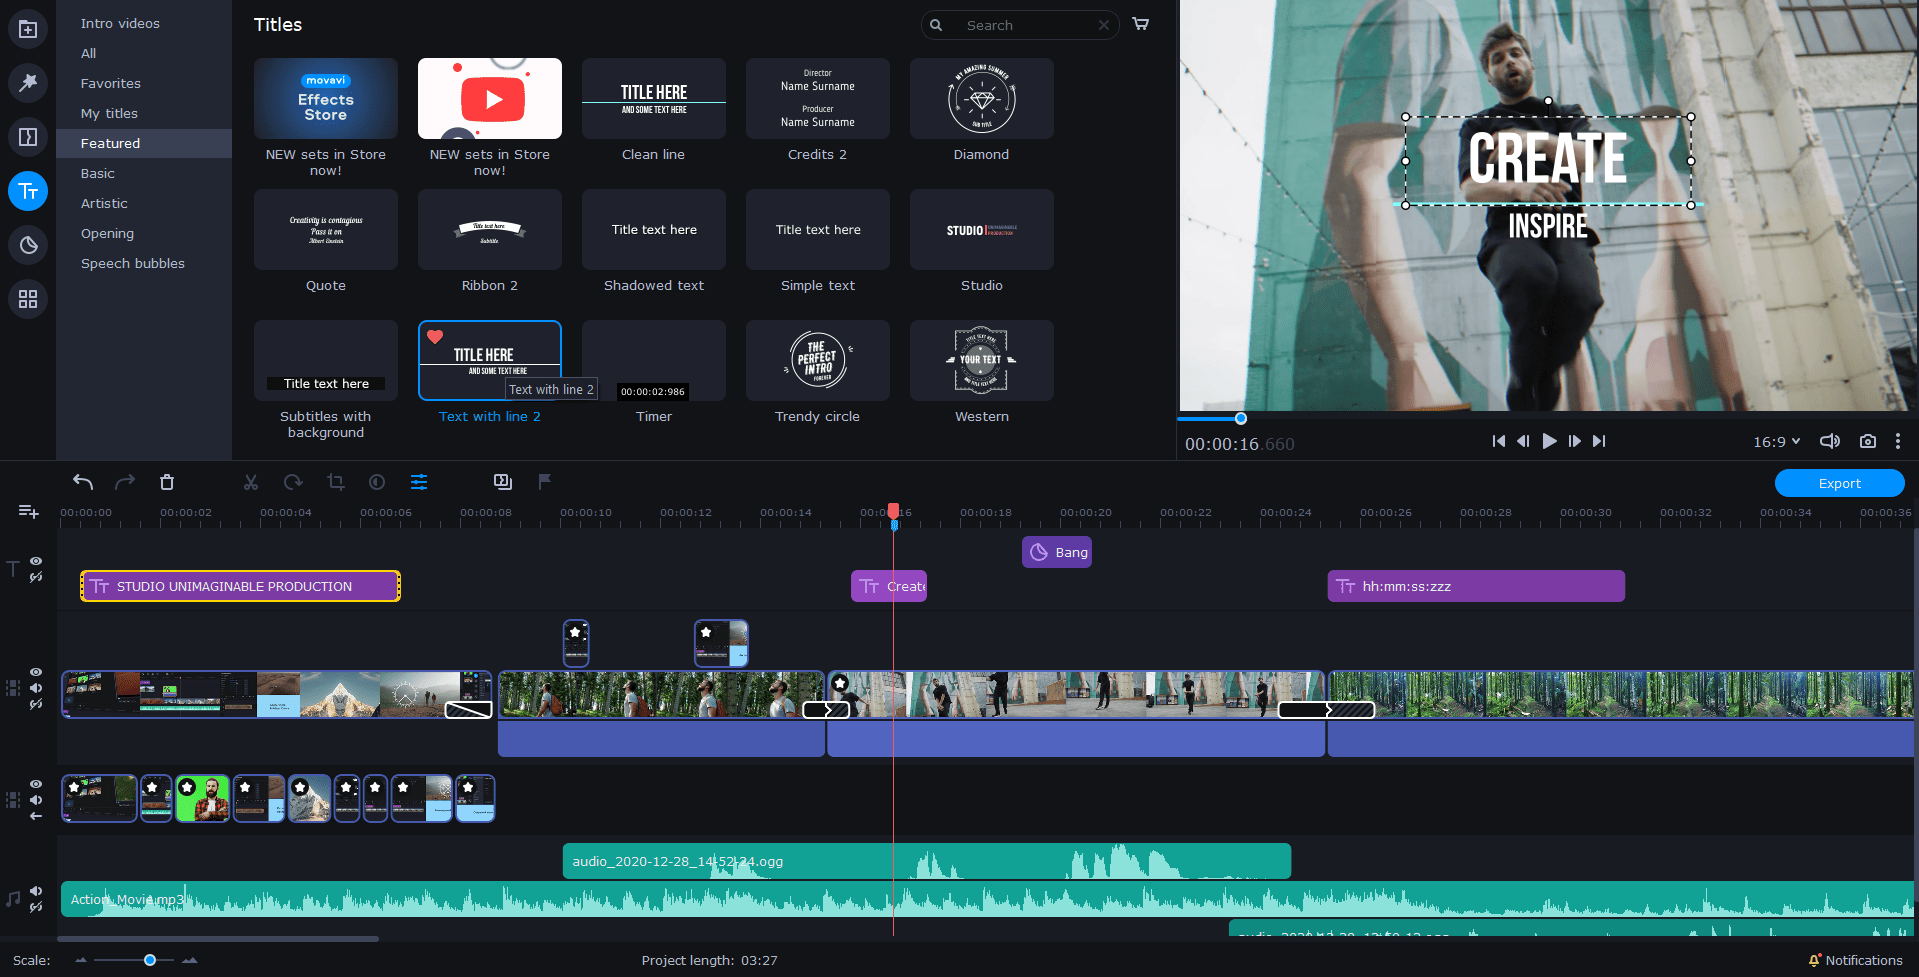
Task: Click the Export button
Action: click(1839, 483)
